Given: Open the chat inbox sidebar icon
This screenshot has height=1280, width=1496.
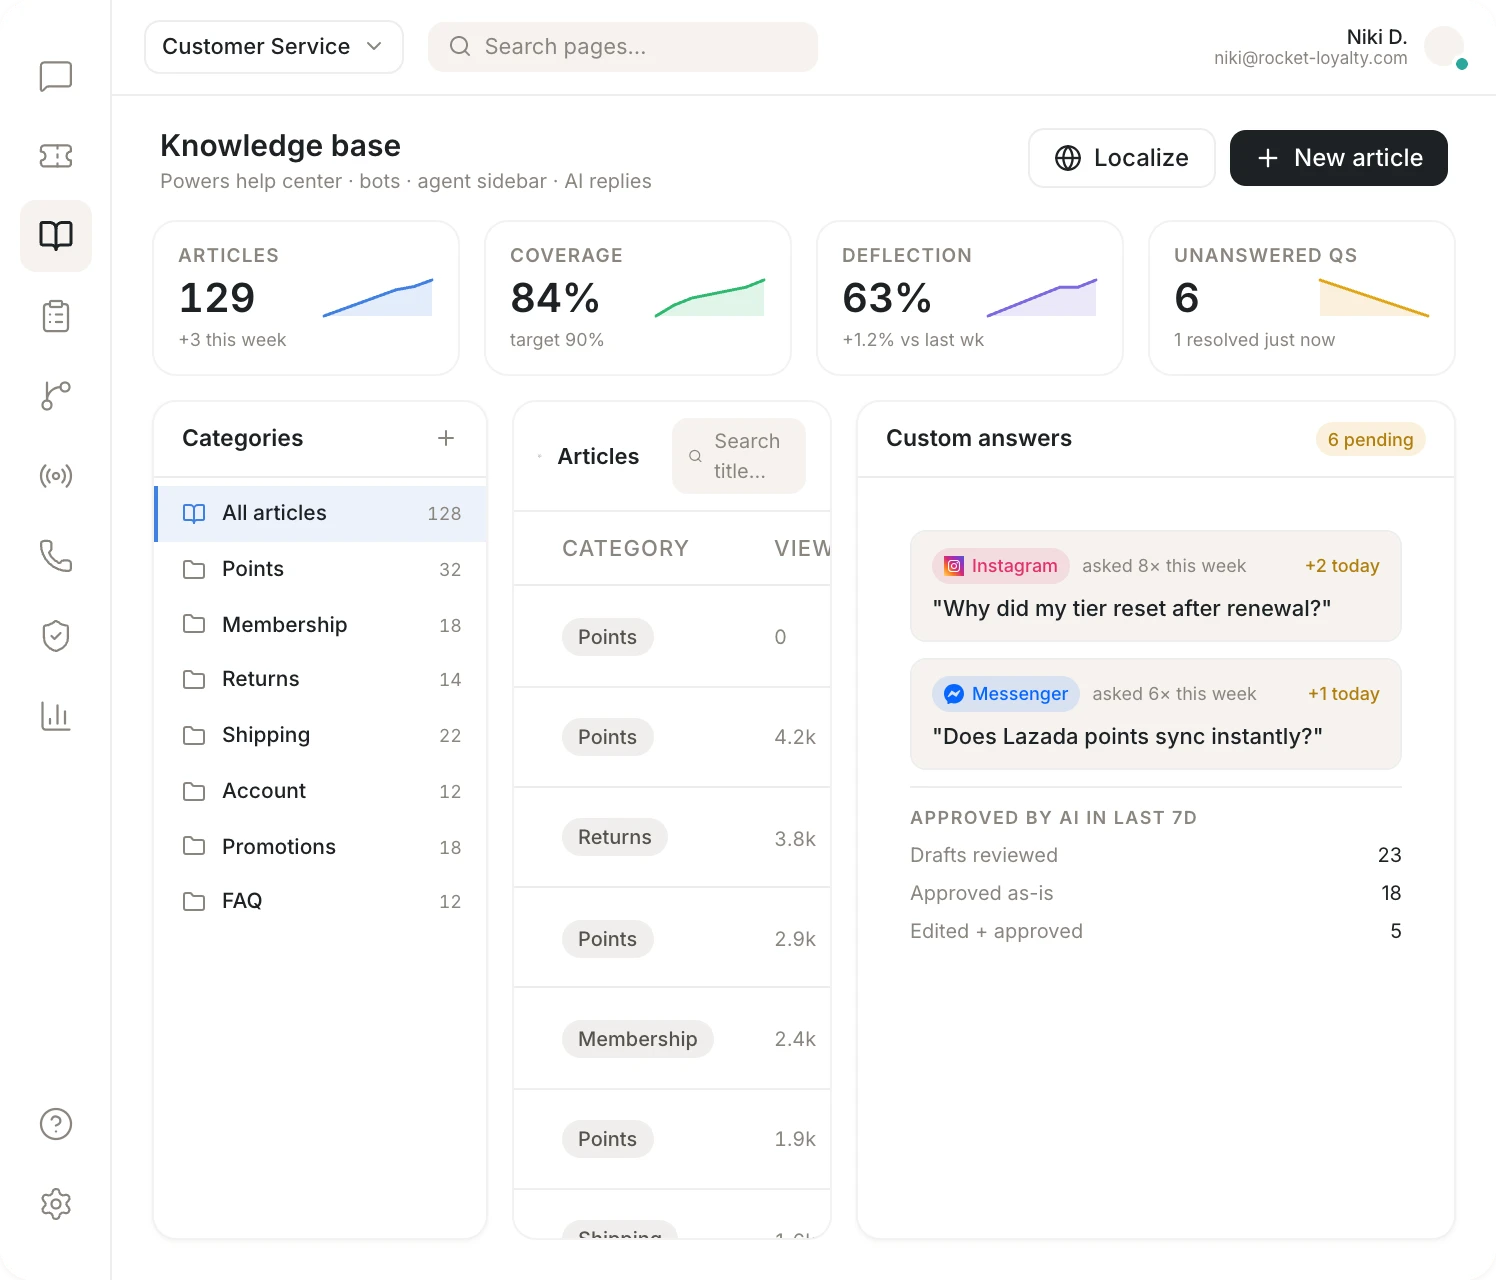Looking at the screenshot, I should coord(56,76).
